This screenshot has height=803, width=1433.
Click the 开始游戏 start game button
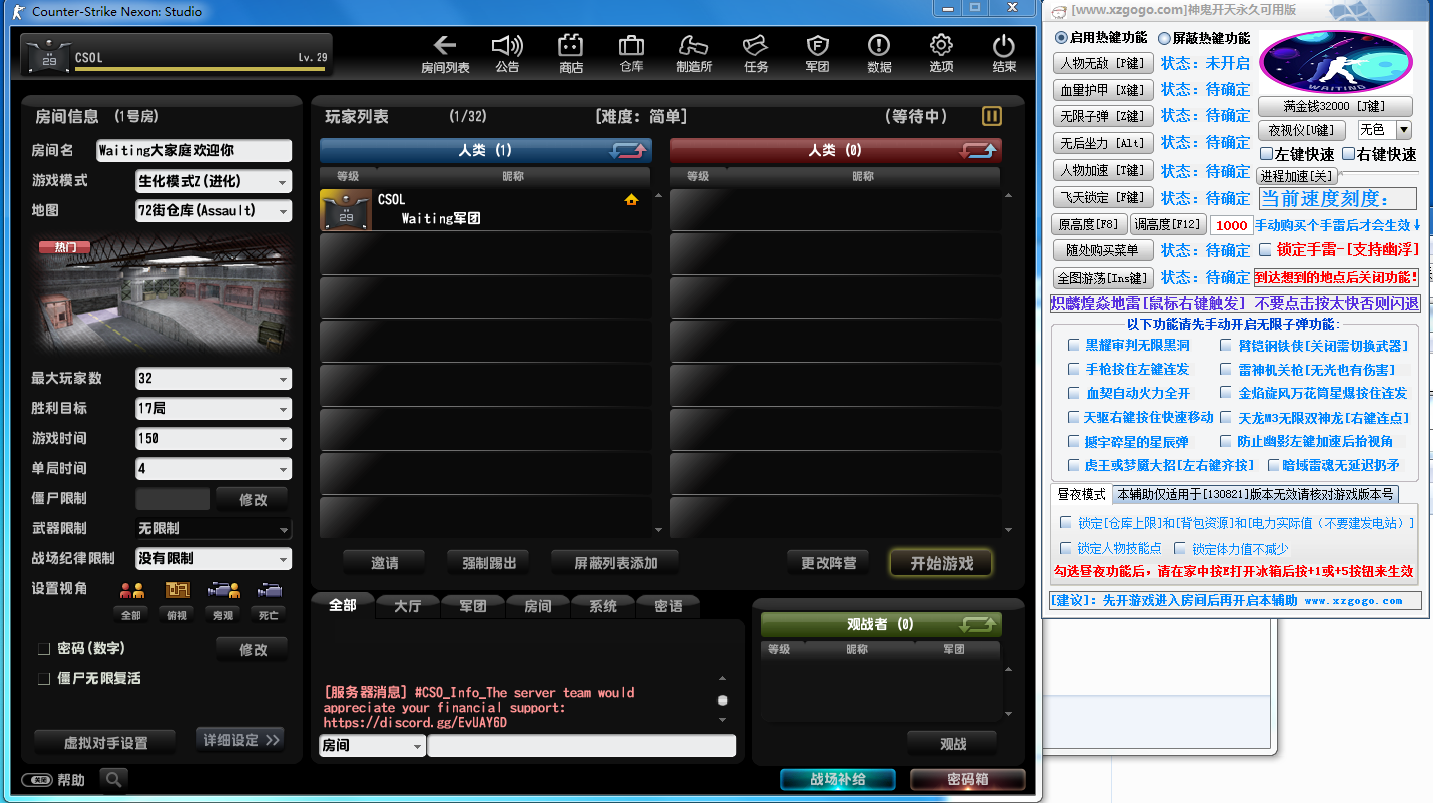[941, 563]
